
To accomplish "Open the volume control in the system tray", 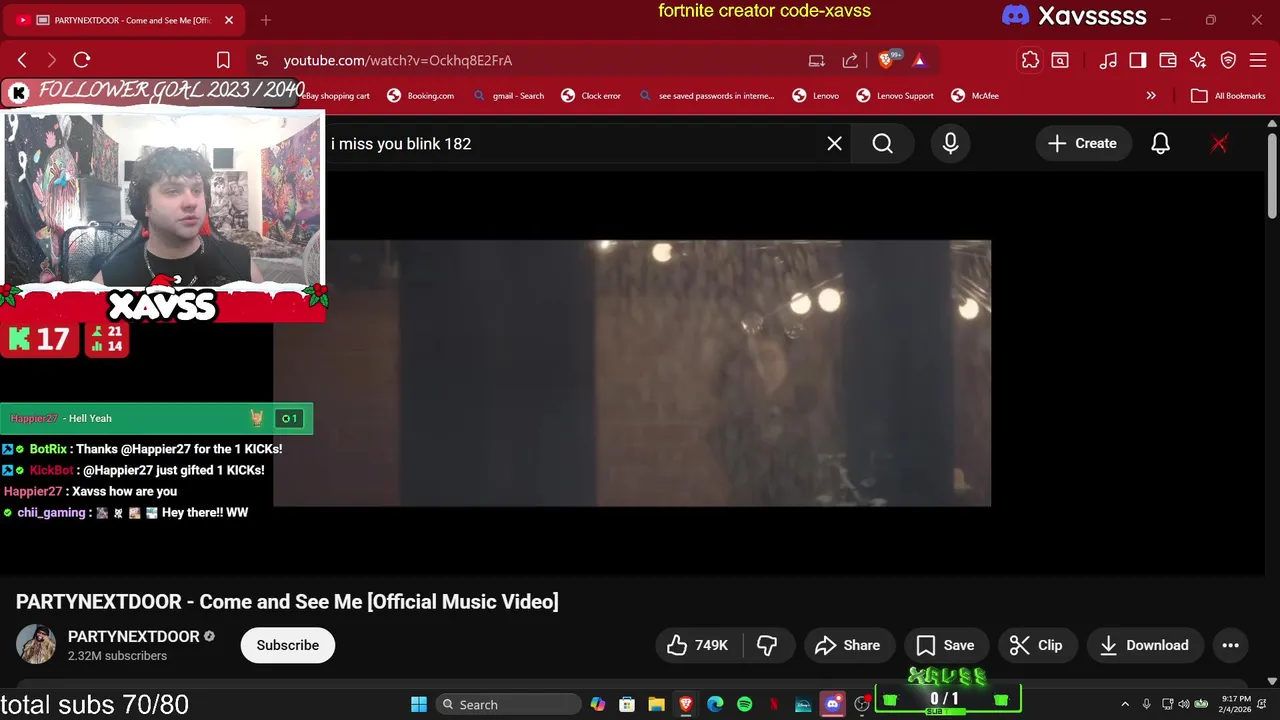I will coord(1184,704).
